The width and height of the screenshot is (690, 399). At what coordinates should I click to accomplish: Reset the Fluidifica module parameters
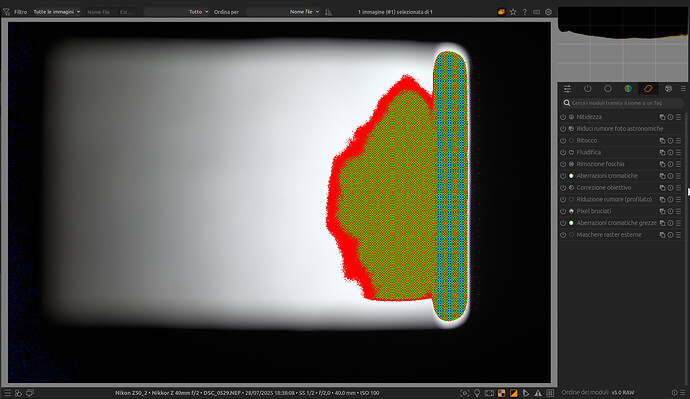(x=670, y=152)
